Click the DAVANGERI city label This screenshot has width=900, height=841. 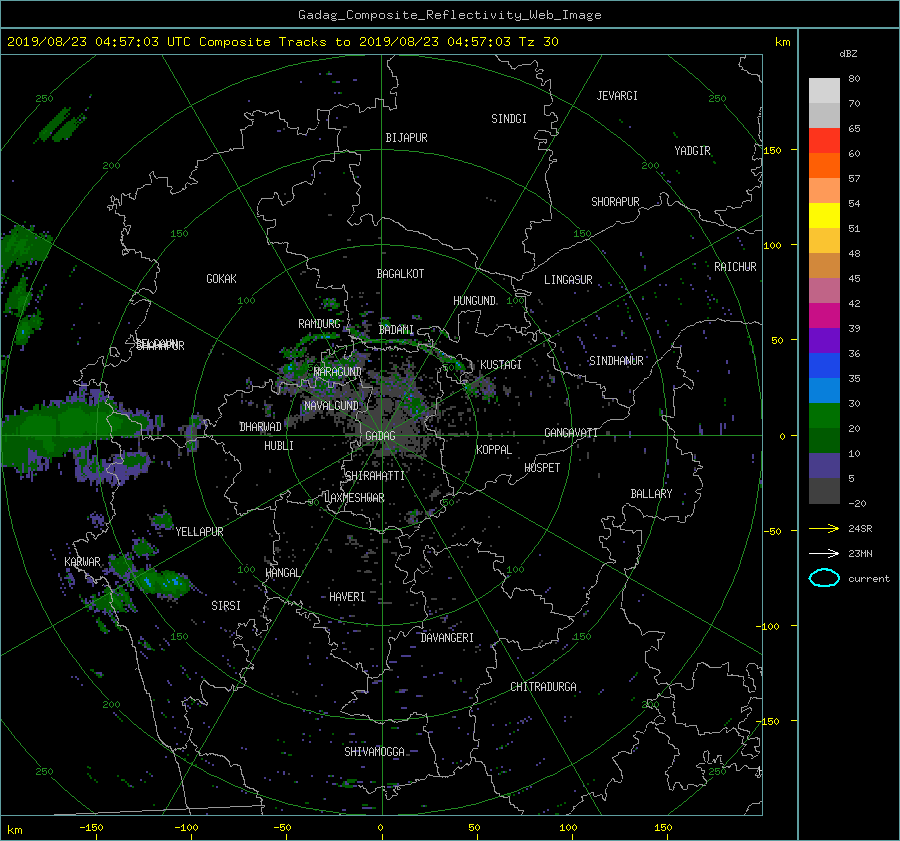pyautogui.click(x=447, y=638)
